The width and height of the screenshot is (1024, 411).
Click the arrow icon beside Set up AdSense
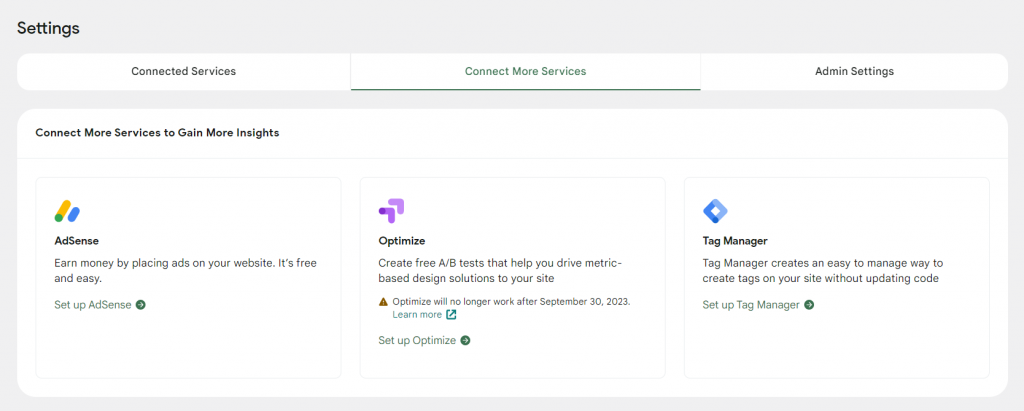(x=140, y=304)
